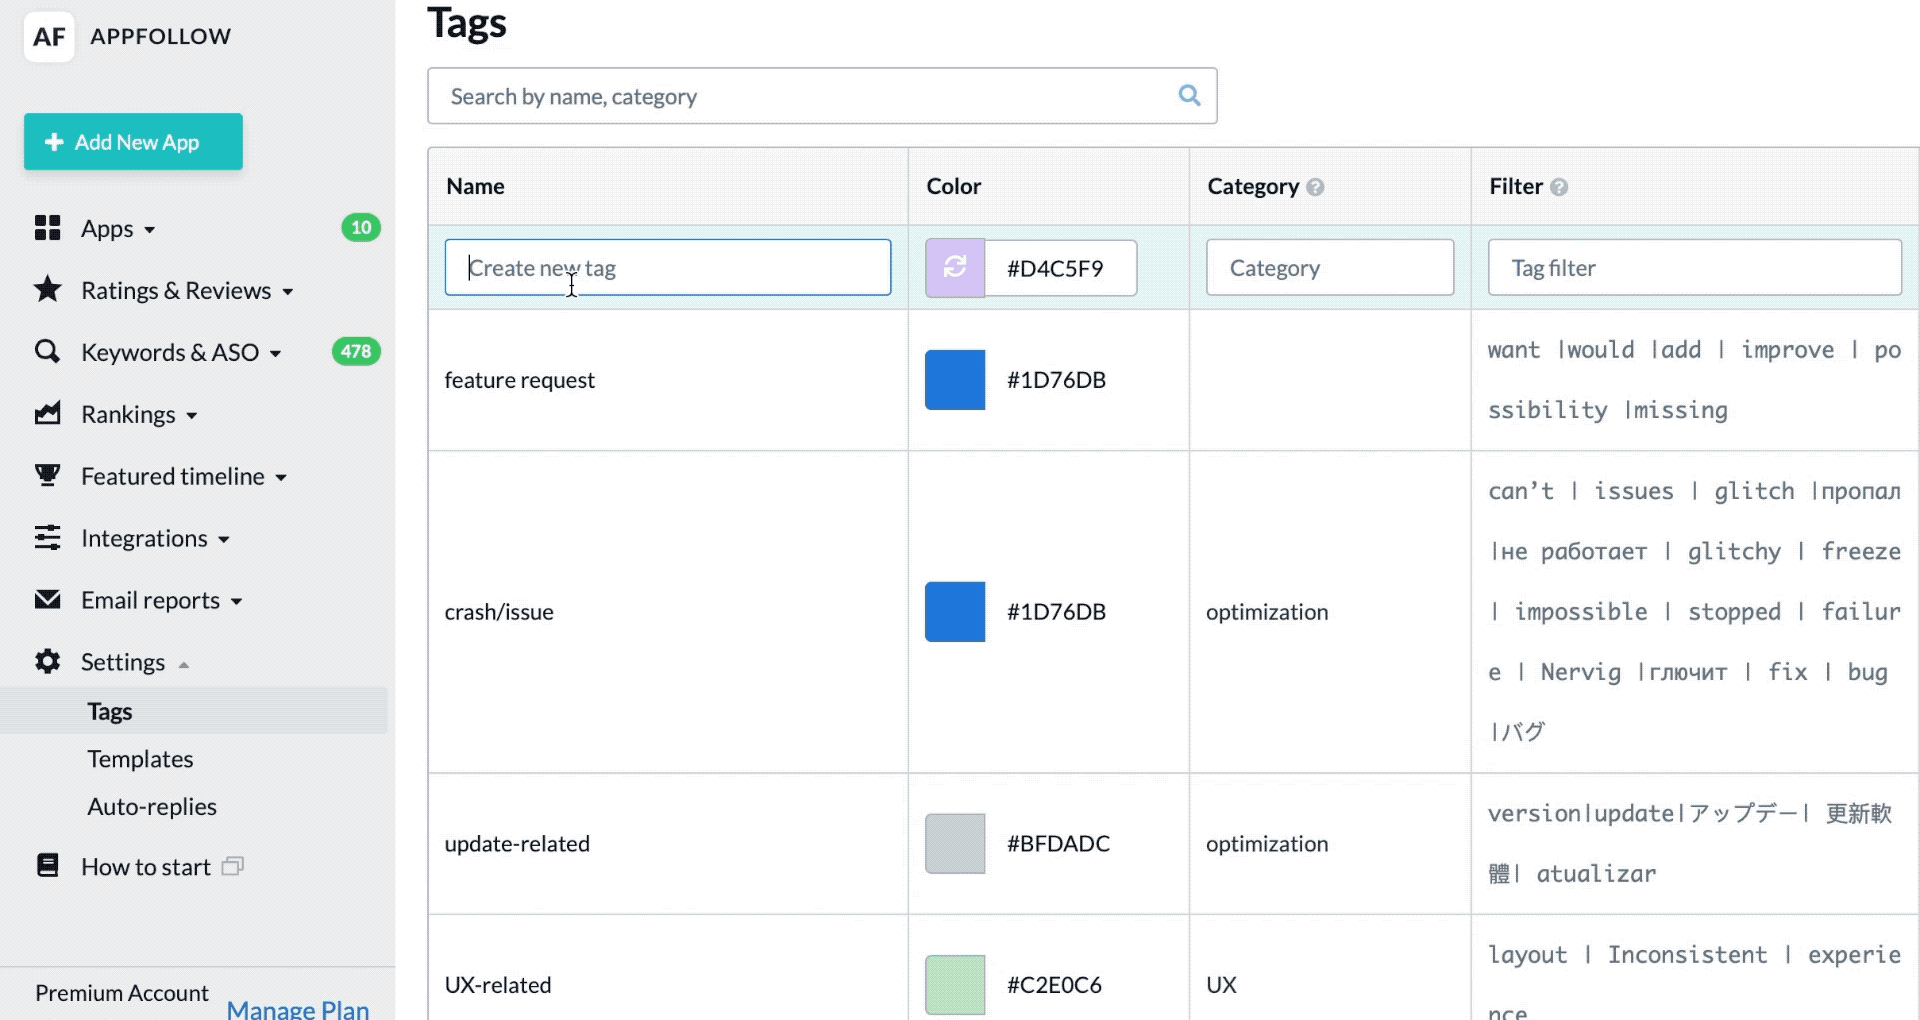
Task: Click the Featured timeline trophy icon
Action: [47, 476]
